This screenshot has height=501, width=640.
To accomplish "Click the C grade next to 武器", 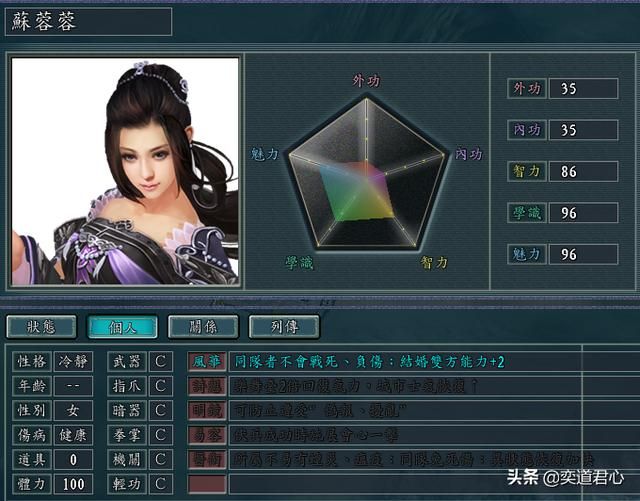I will click(x=161, y=361).
